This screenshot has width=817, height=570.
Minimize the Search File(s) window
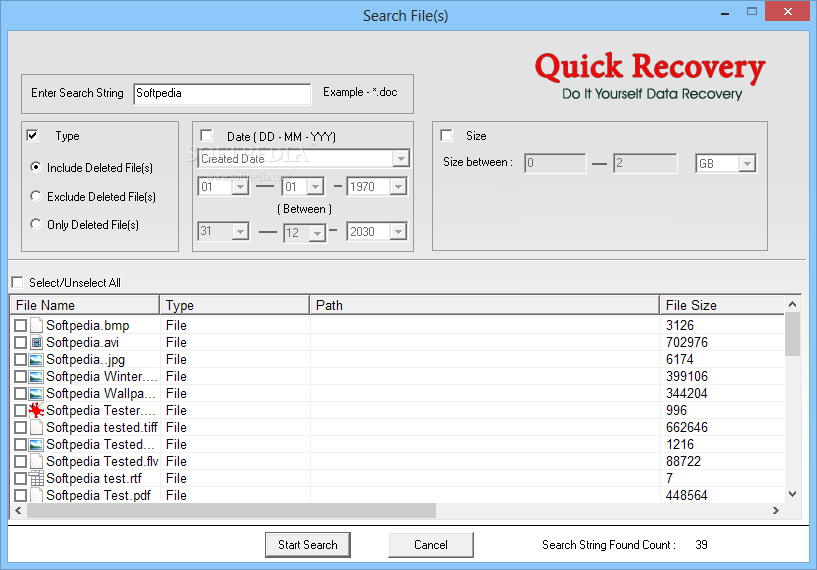[x=725, y=13]
